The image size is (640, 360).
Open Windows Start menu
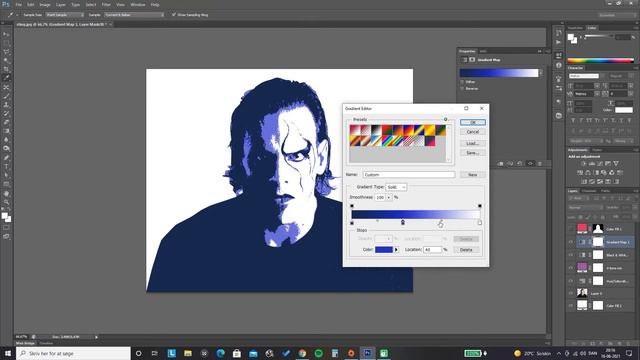[x=8, y=353]
